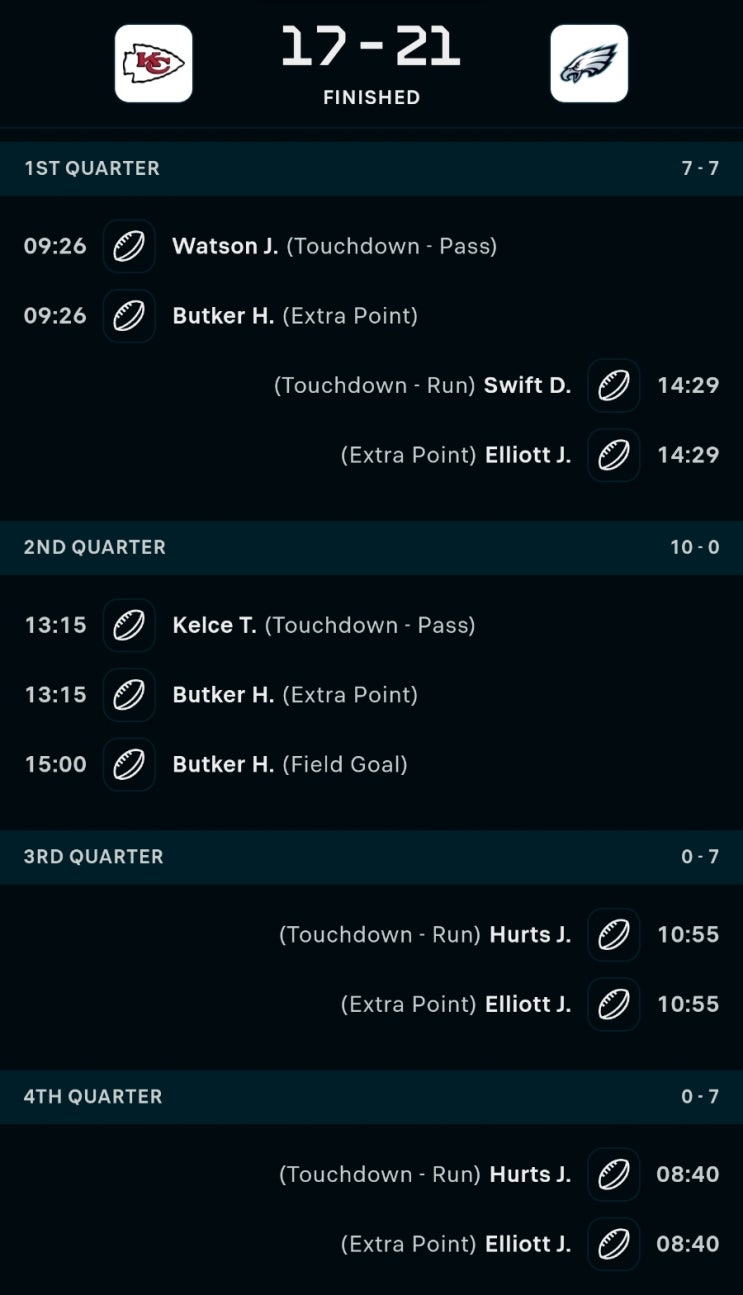Collapse the 4TH QUARTER section header
Image resolution: width=743 pixels, height=1295 pixels.
click(x=371, y=1097)
